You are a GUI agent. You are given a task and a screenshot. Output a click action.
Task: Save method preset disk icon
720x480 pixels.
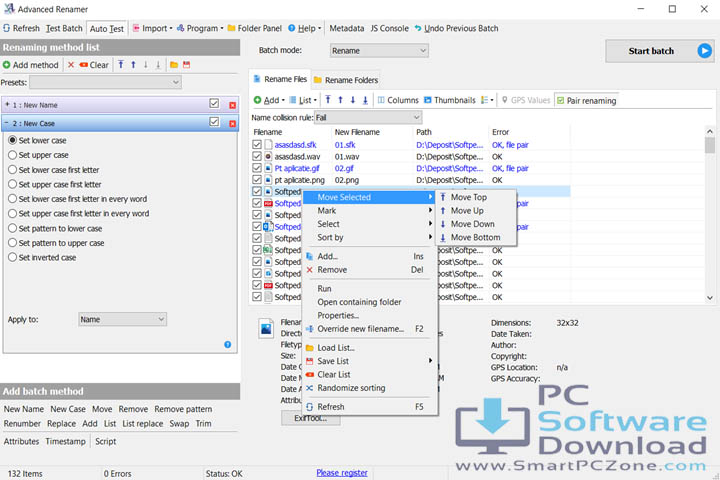click(186, 65)
